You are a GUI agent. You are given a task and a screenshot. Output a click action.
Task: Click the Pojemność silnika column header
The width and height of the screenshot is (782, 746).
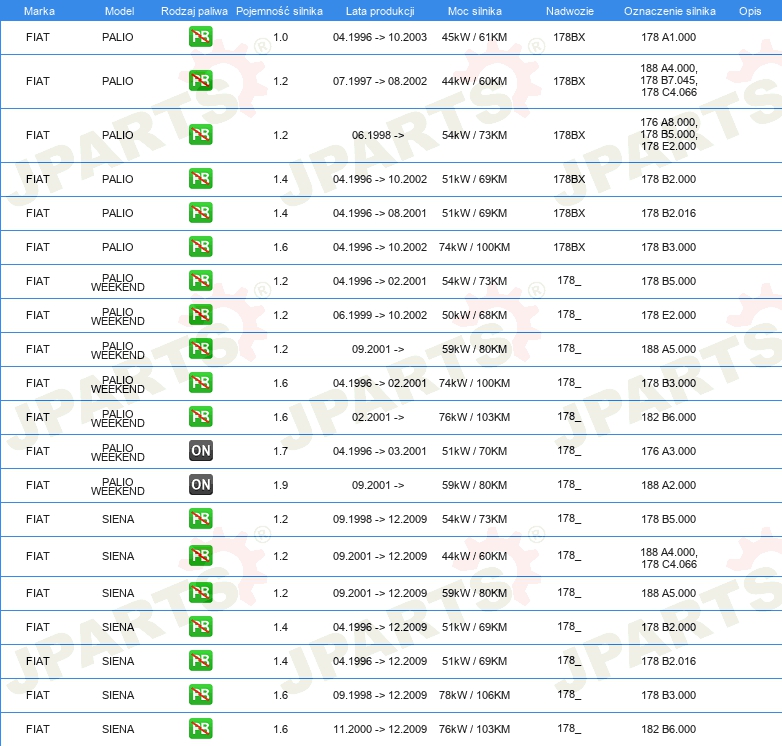tap(279, 11)
